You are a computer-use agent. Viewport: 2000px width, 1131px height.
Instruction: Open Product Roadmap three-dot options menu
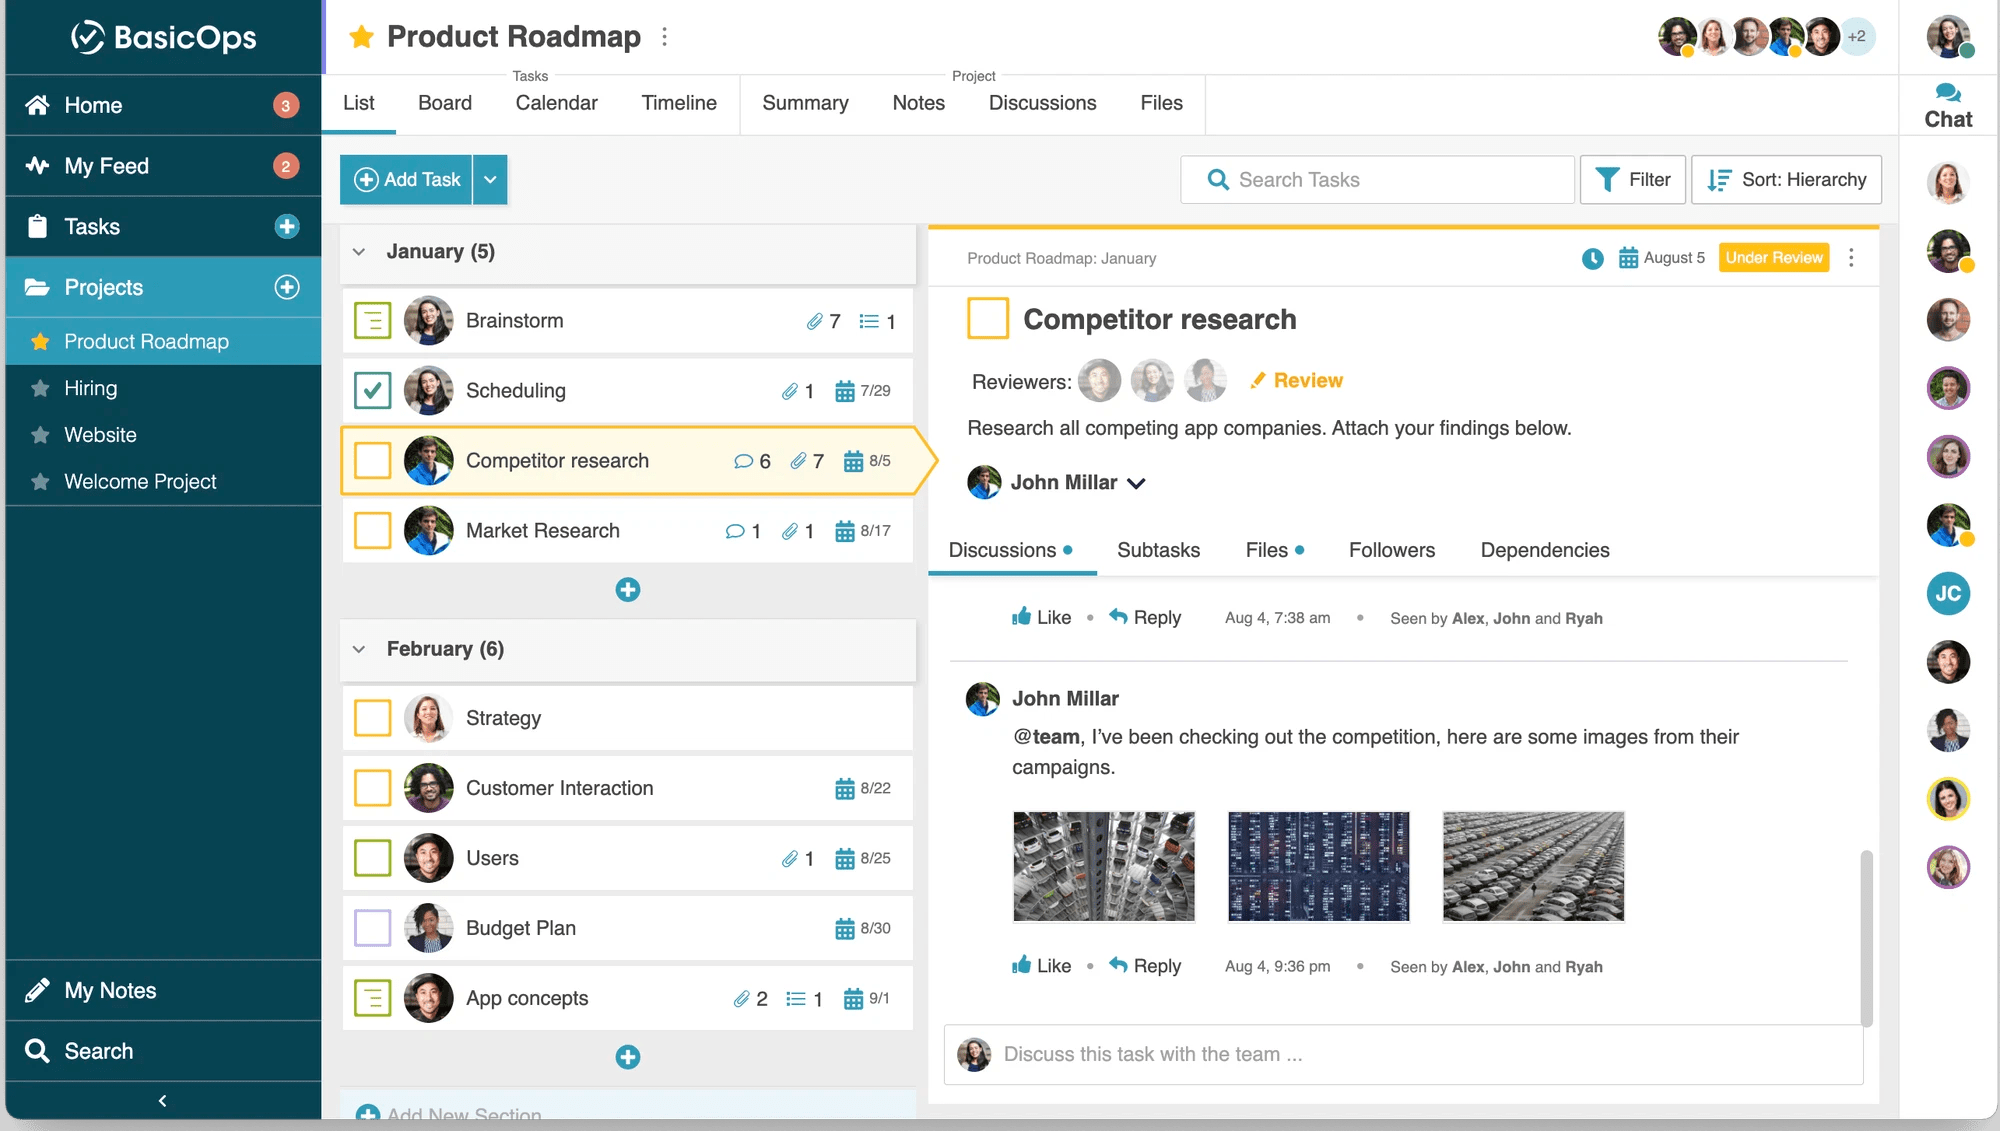(665, 37)
